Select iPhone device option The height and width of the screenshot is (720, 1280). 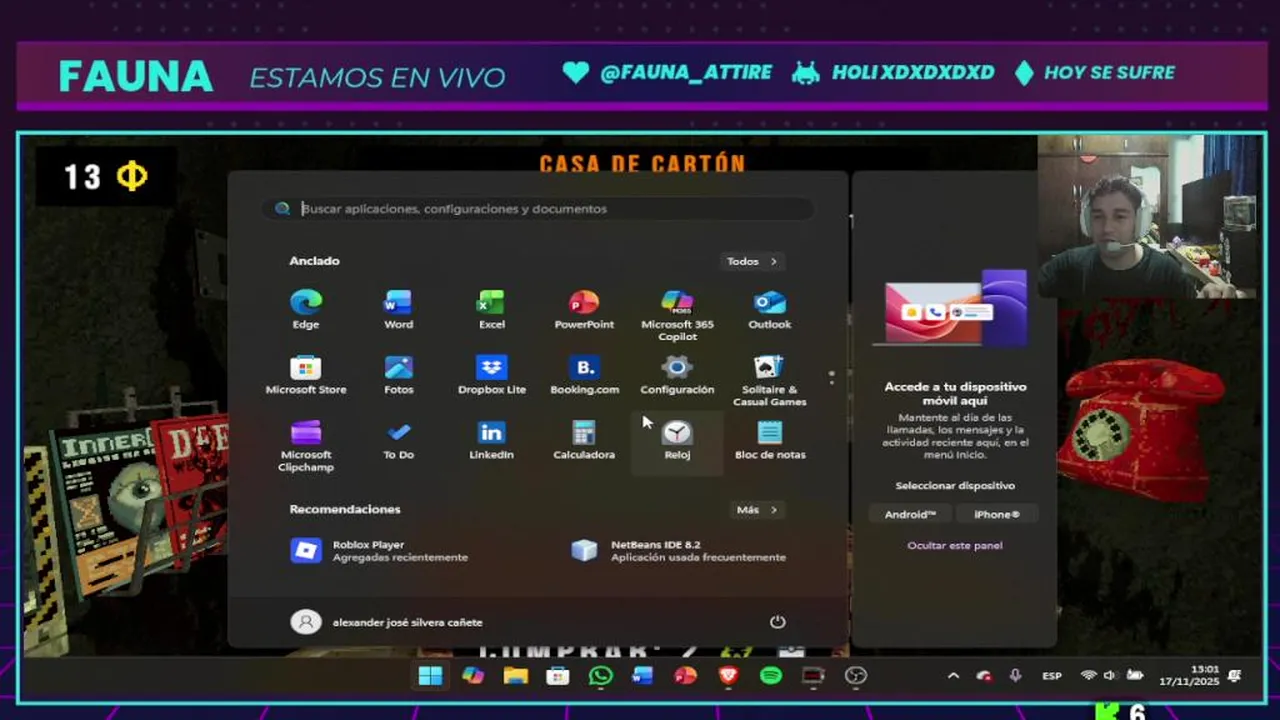pyautogui.click(x=996, y=514)
